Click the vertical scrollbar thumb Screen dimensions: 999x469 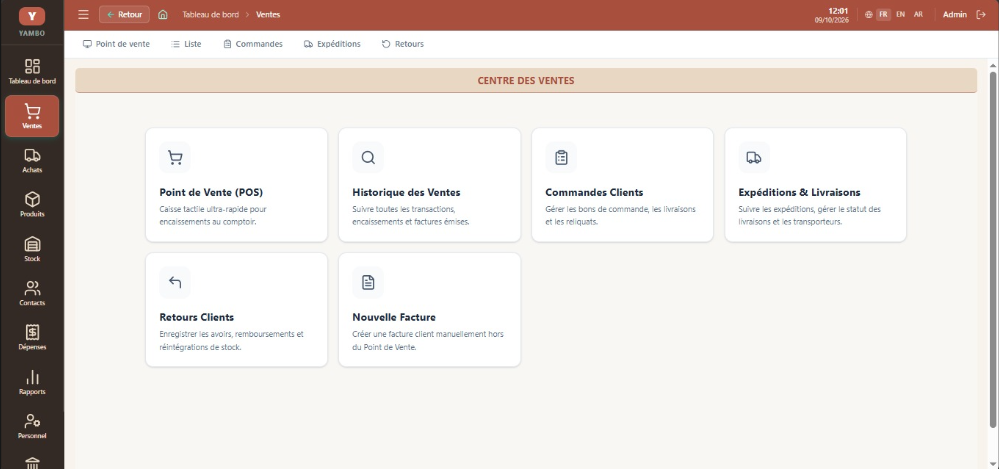[993, 249]
